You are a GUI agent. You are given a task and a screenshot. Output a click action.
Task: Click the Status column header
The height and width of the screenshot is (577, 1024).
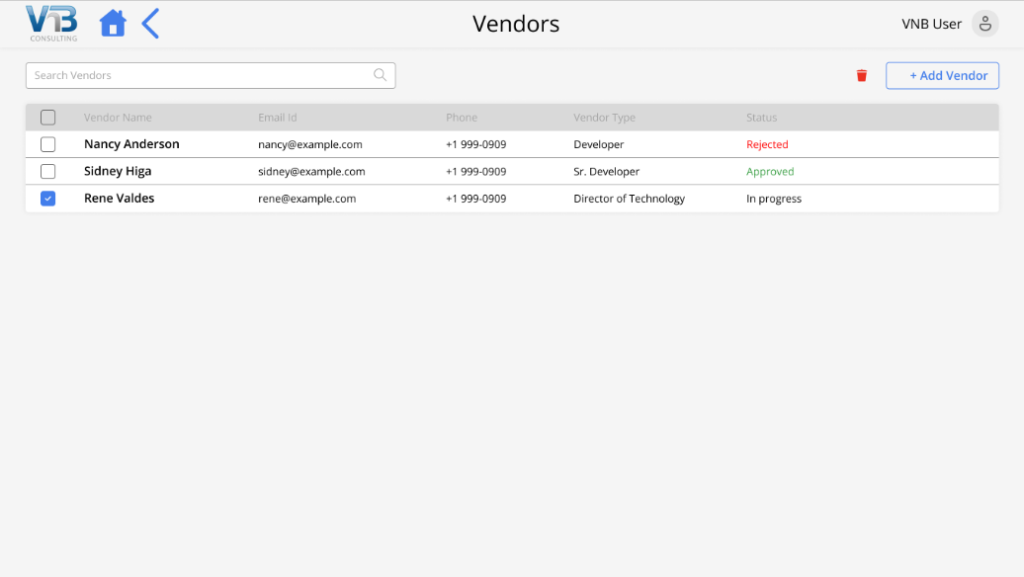pos(761,117)
